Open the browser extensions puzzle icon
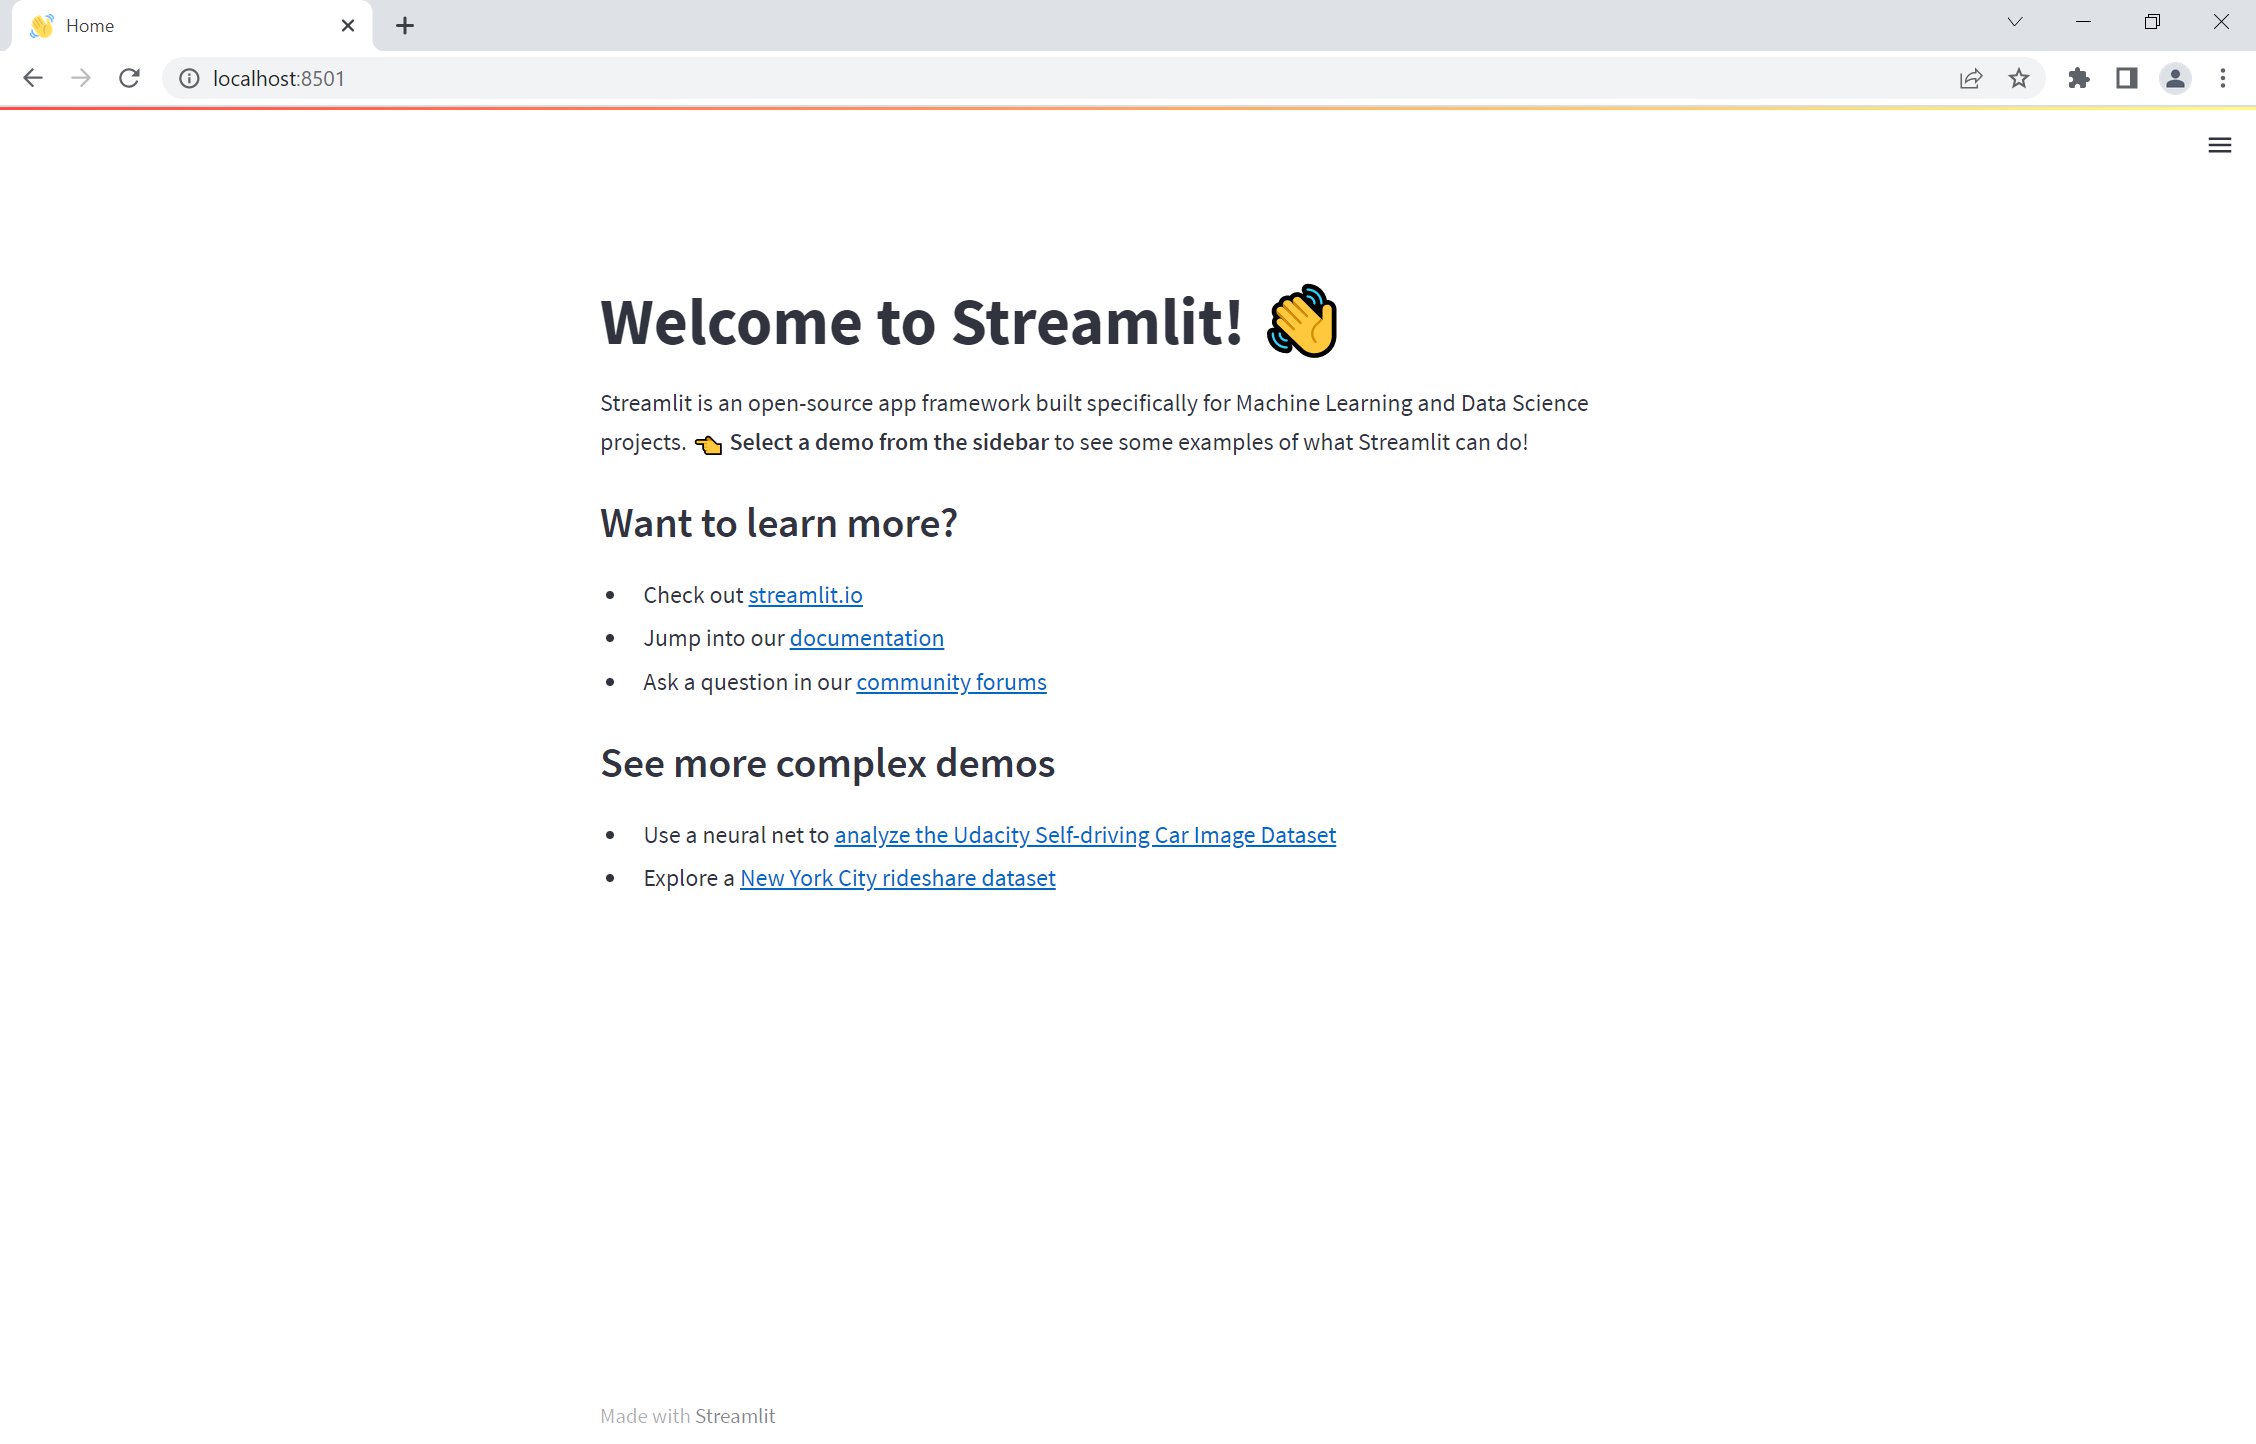Image resolution: width=2256 pixels, height=1444 pixels. click(x=2078, y=78)
